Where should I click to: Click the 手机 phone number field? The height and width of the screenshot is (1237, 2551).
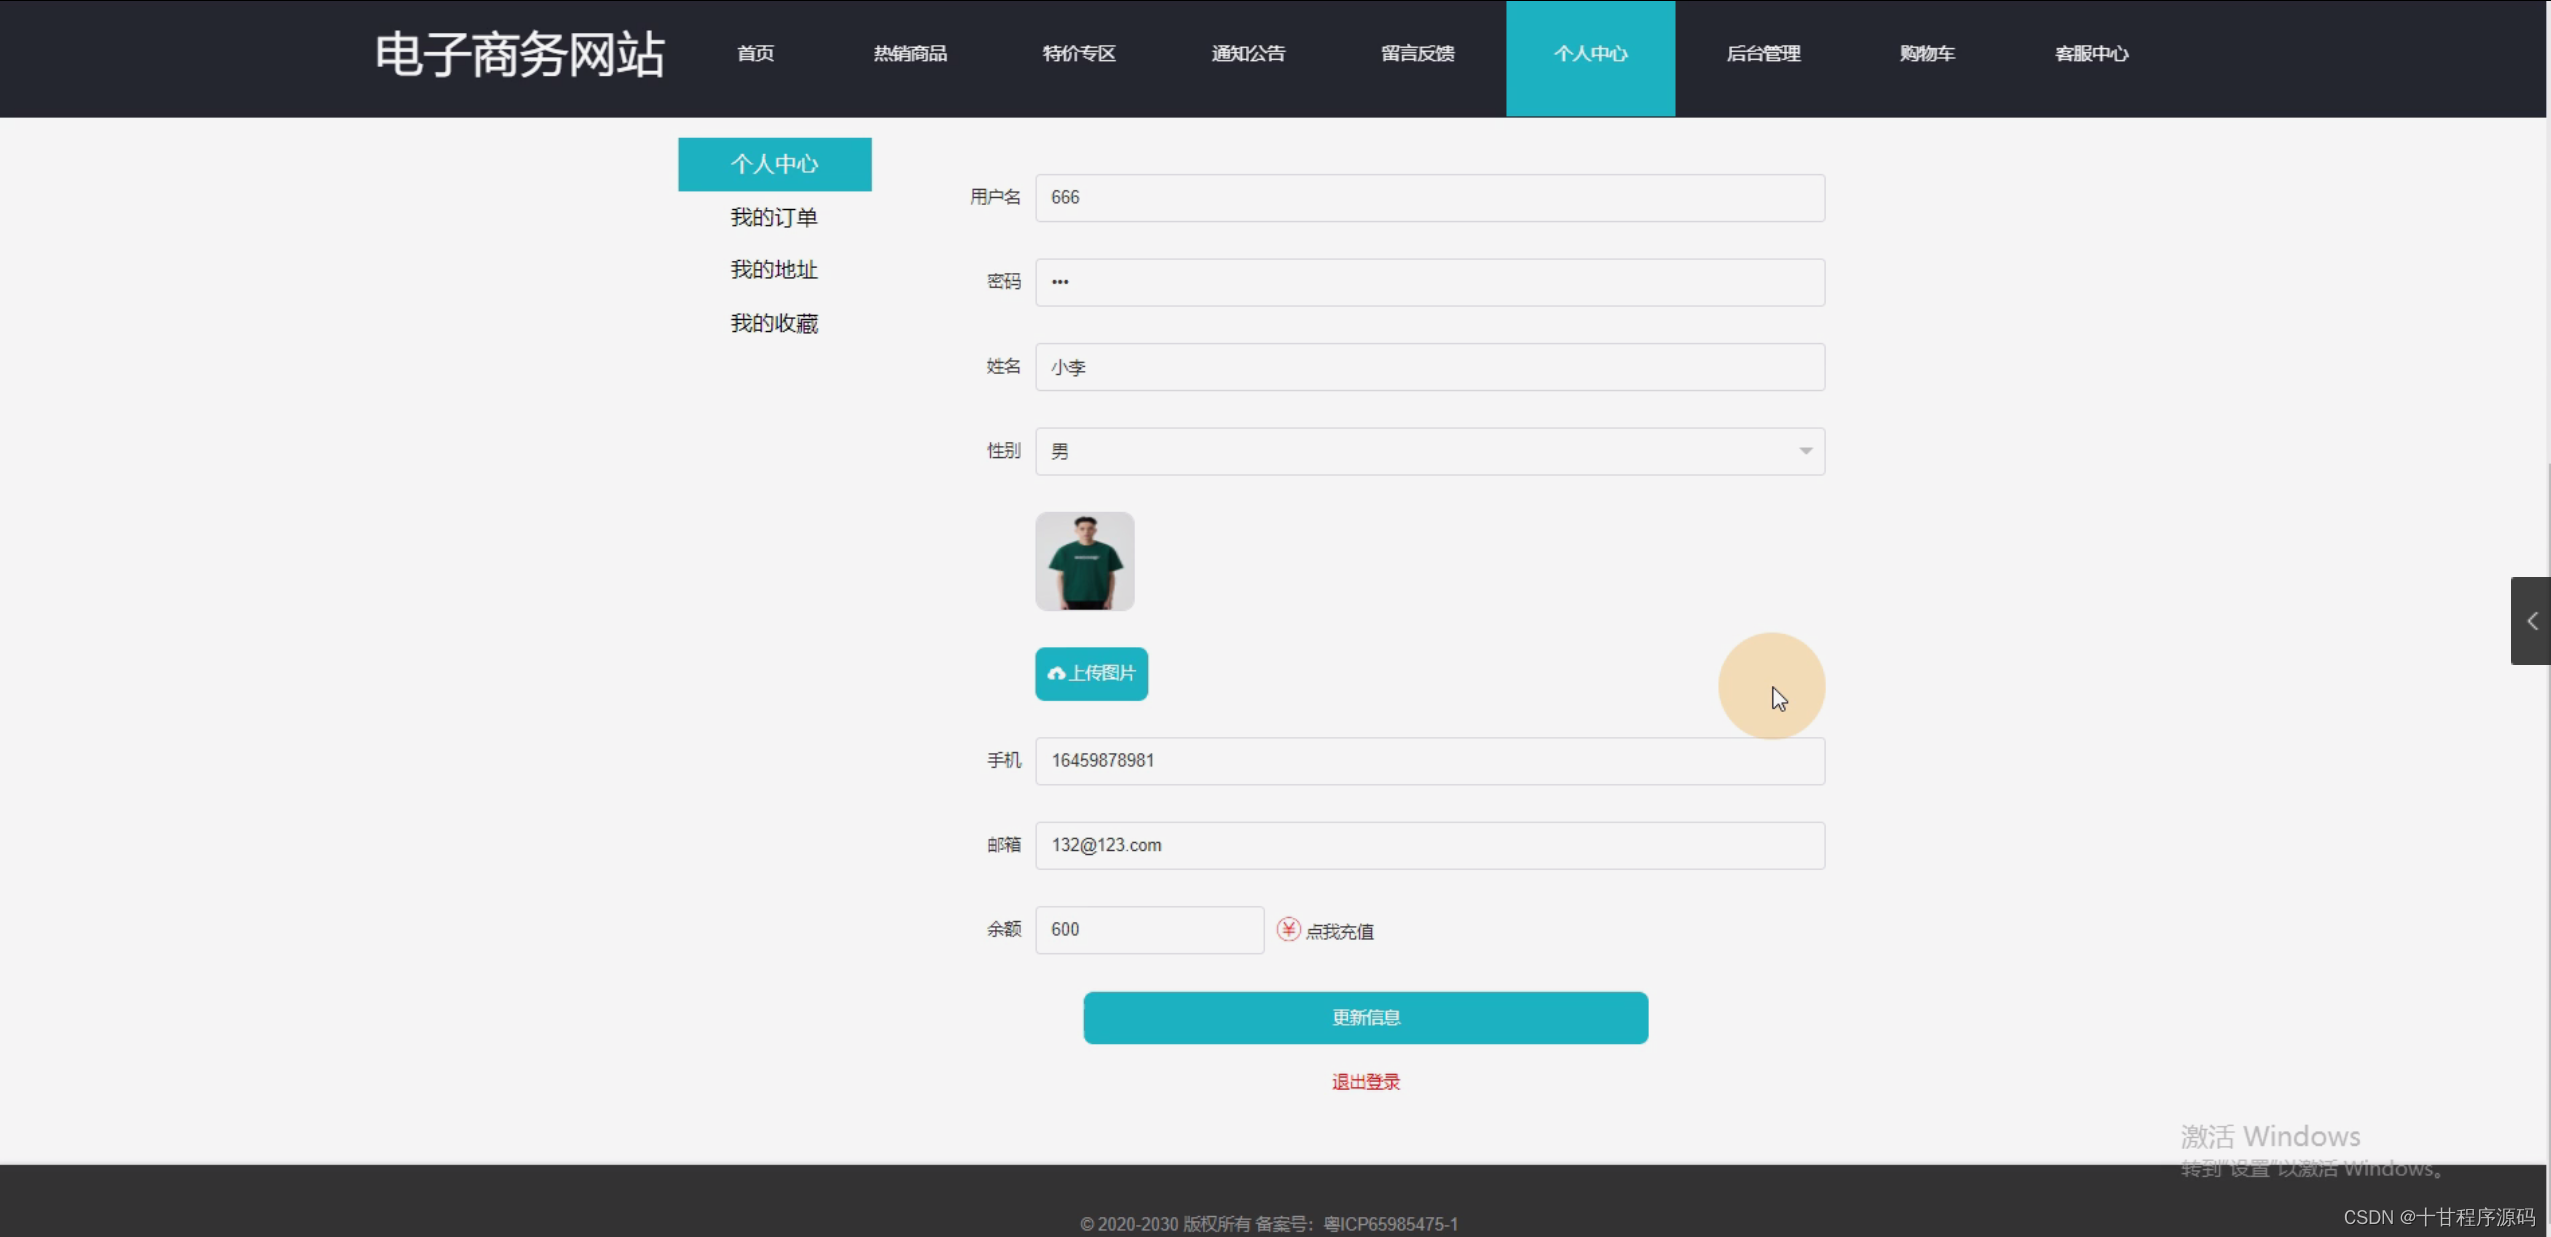(1429, 761)
